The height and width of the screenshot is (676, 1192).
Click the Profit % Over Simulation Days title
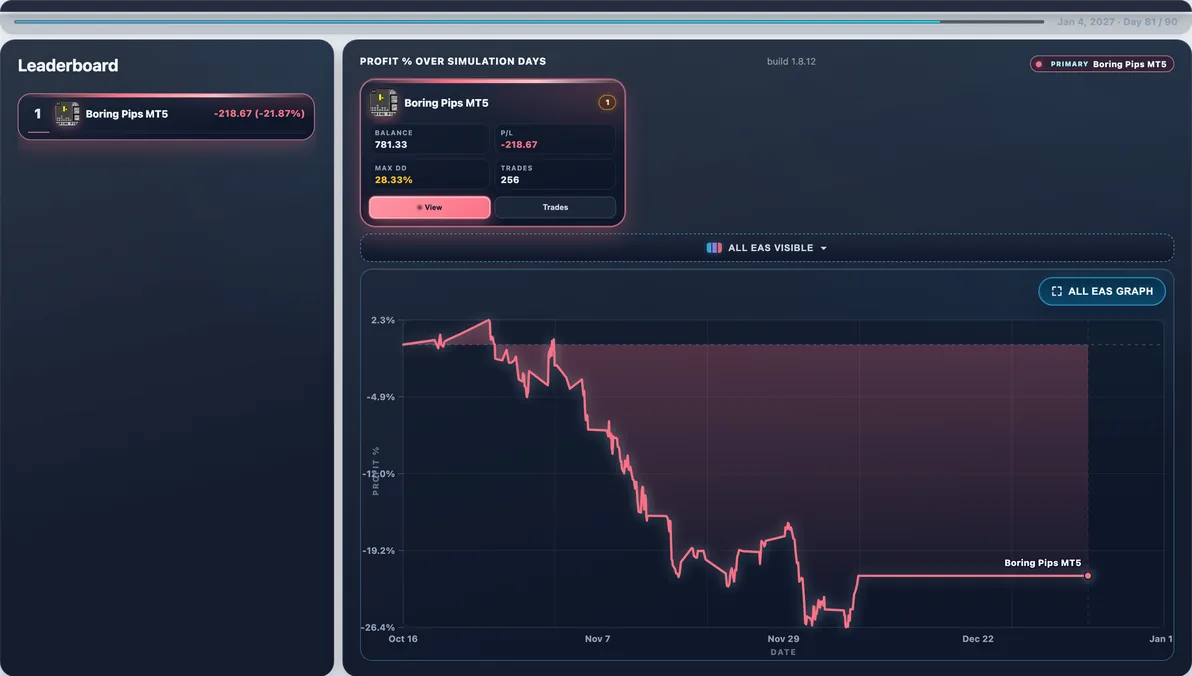pyautogui.click(x=452, y=62)
